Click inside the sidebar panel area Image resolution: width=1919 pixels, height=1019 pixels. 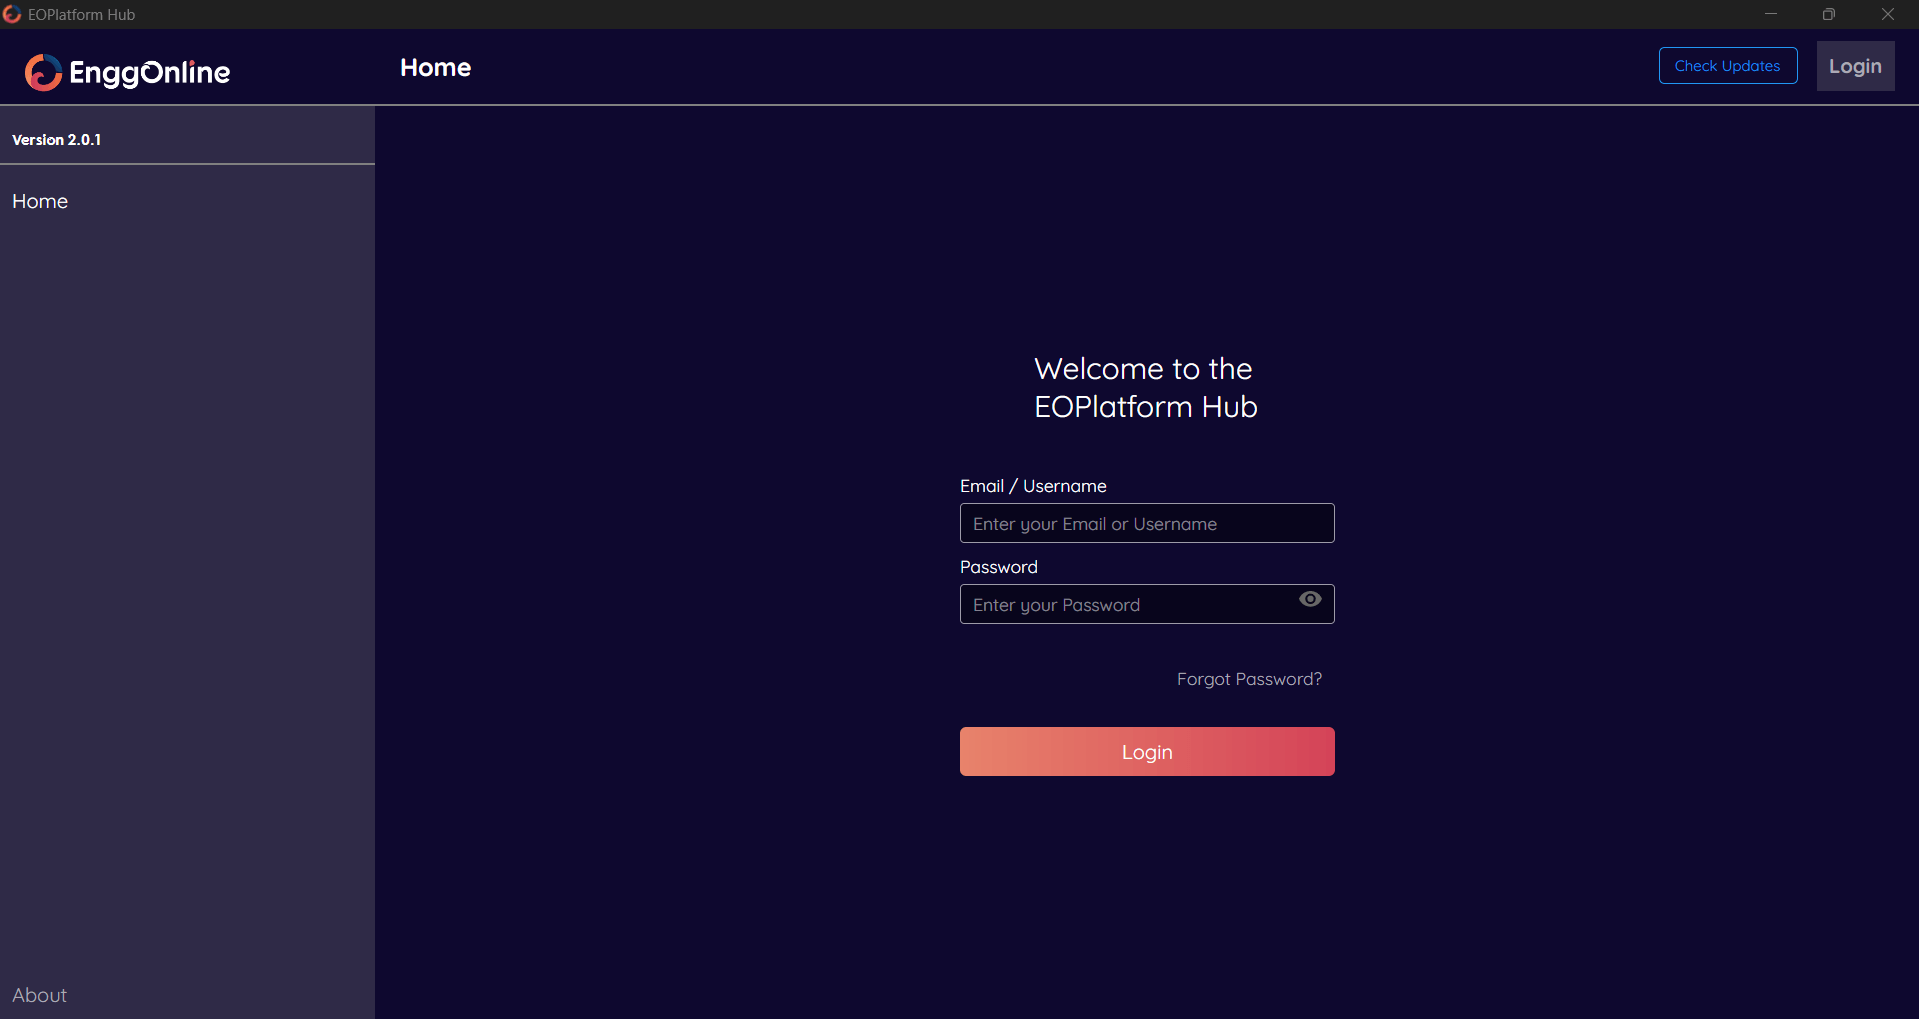point(185,550)
